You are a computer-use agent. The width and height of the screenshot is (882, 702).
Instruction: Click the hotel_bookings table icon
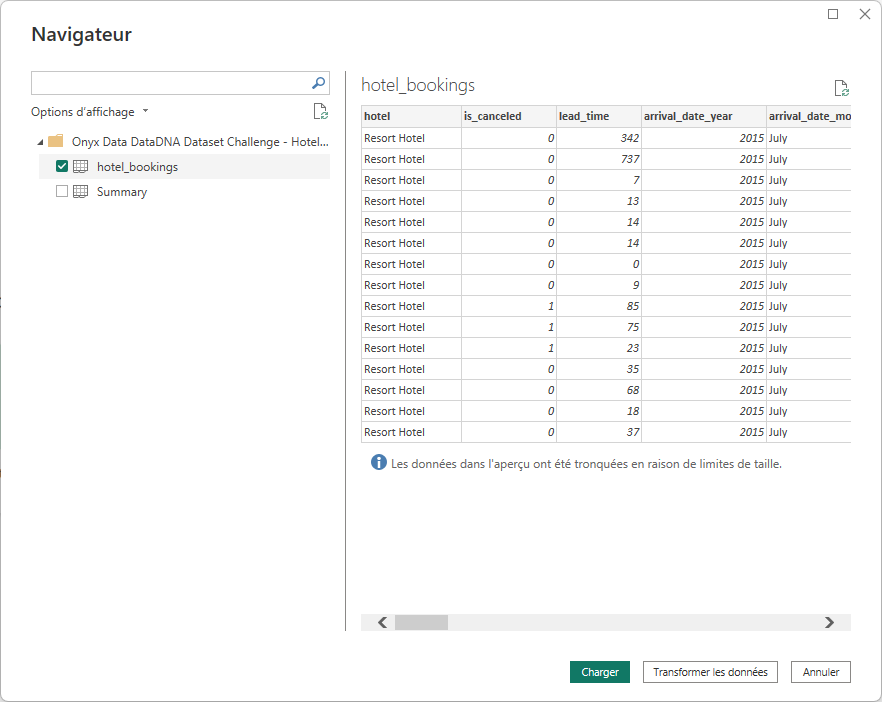click(x=80, y=166)
